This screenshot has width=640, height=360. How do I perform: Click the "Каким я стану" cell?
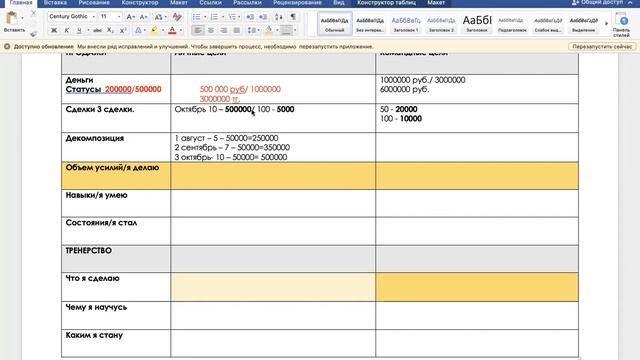116,343
